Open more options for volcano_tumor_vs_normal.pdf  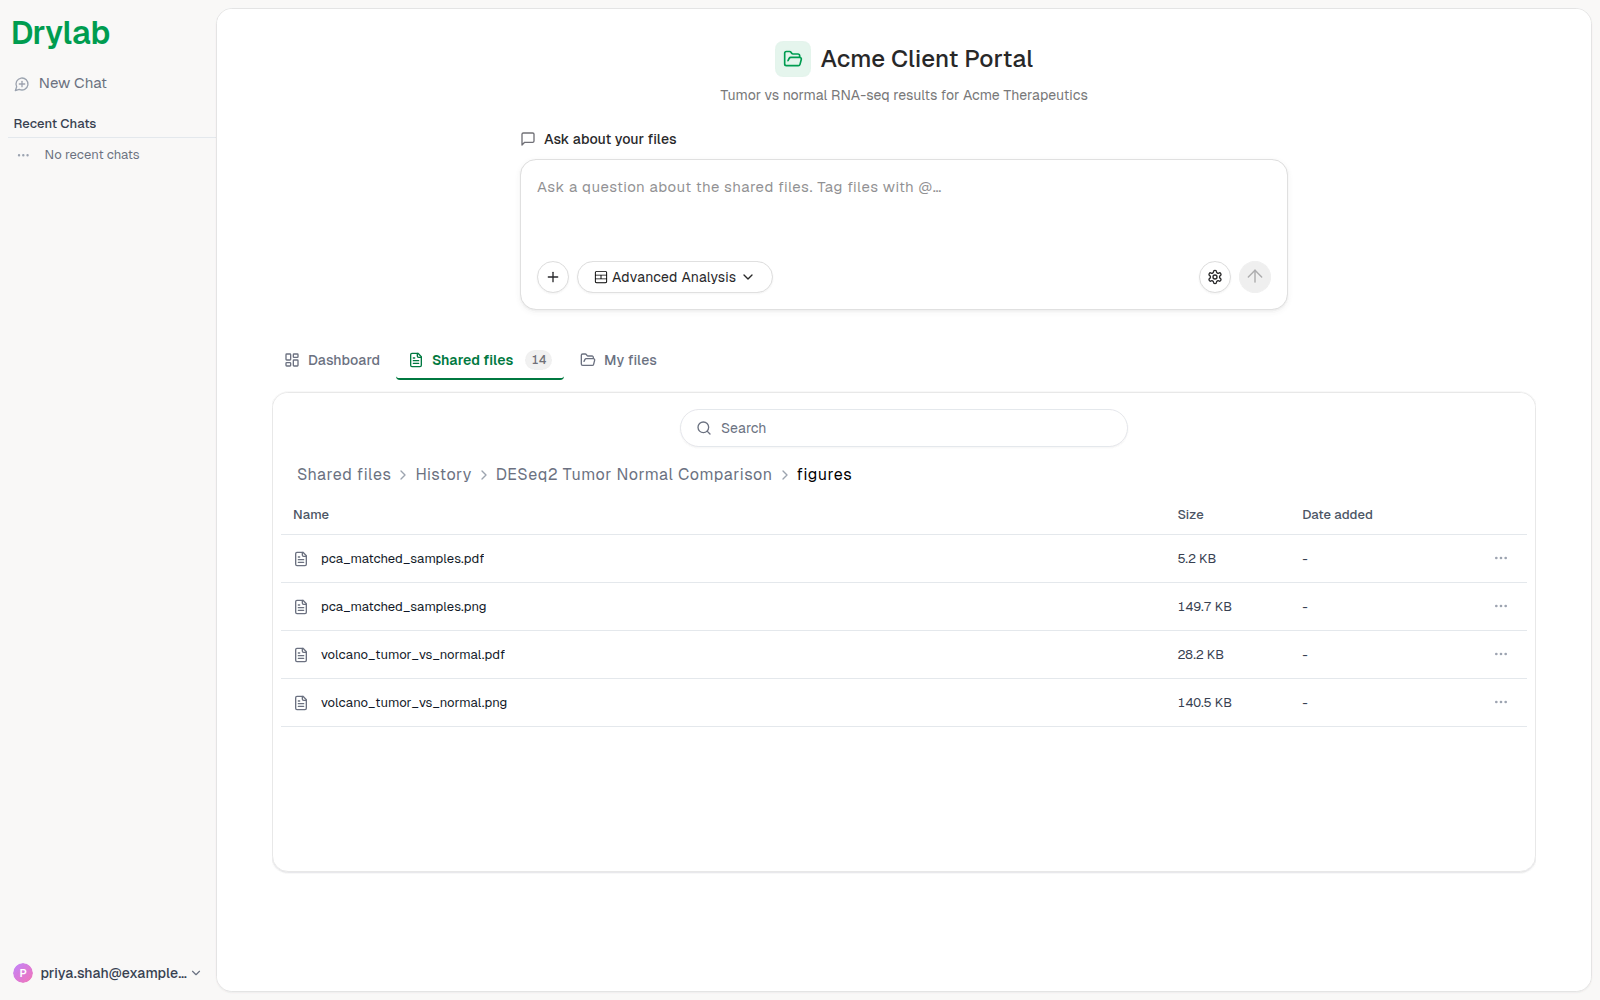pyautogui.click(x=1501, y=654)
